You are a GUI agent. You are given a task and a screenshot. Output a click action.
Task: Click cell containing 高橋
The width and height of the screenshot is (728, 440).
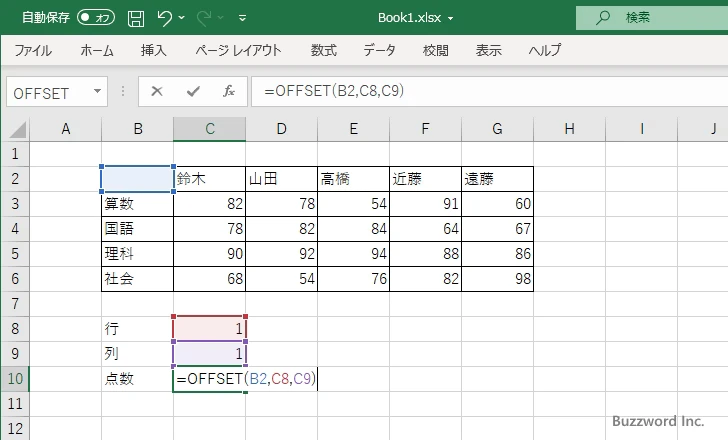click(x=353, y=179)
